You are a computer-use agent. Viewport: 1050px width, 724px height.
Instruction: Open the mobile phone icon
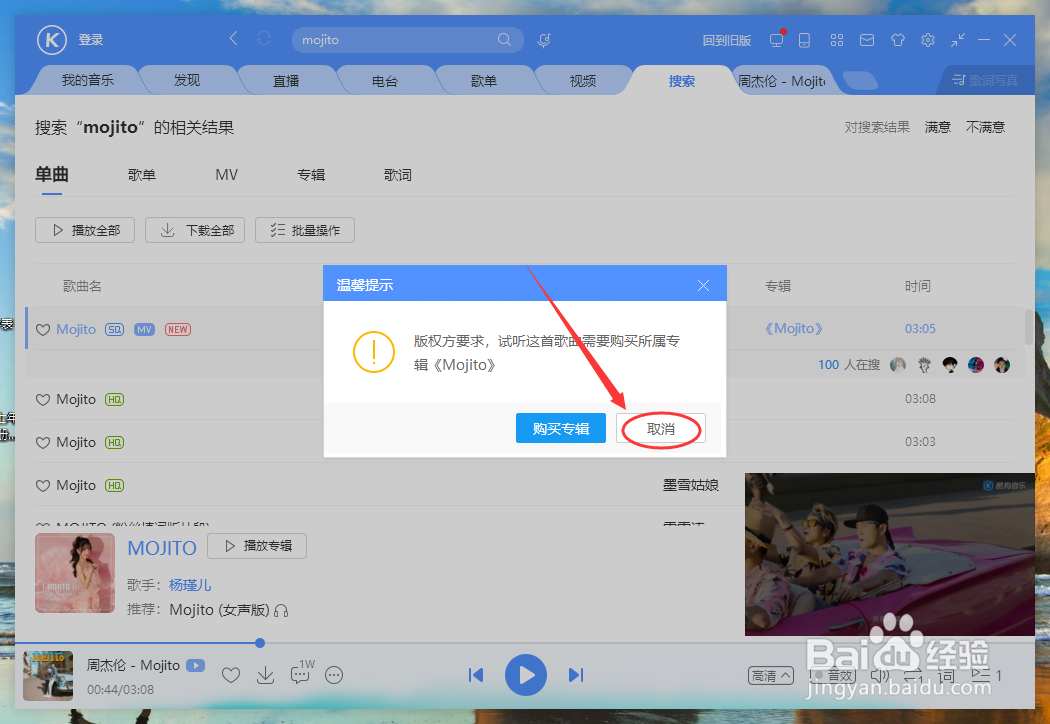pyautogui.click(x=804, y=40)
